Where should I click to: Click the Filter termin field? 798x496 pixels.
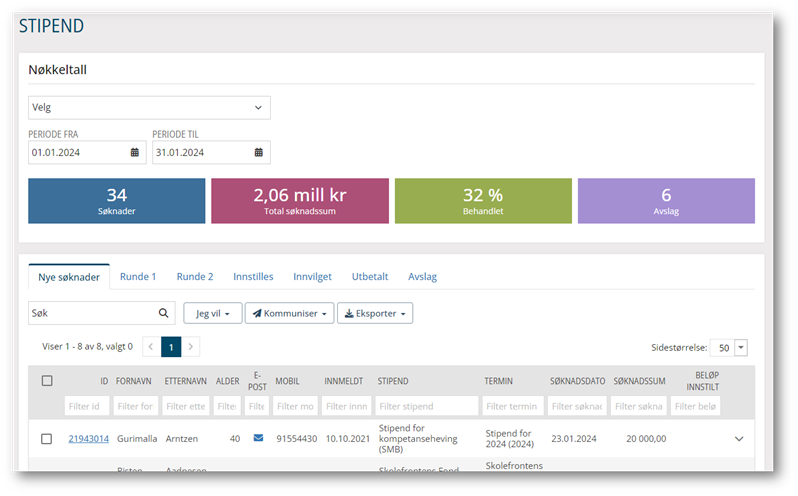(x=513, y=406)
